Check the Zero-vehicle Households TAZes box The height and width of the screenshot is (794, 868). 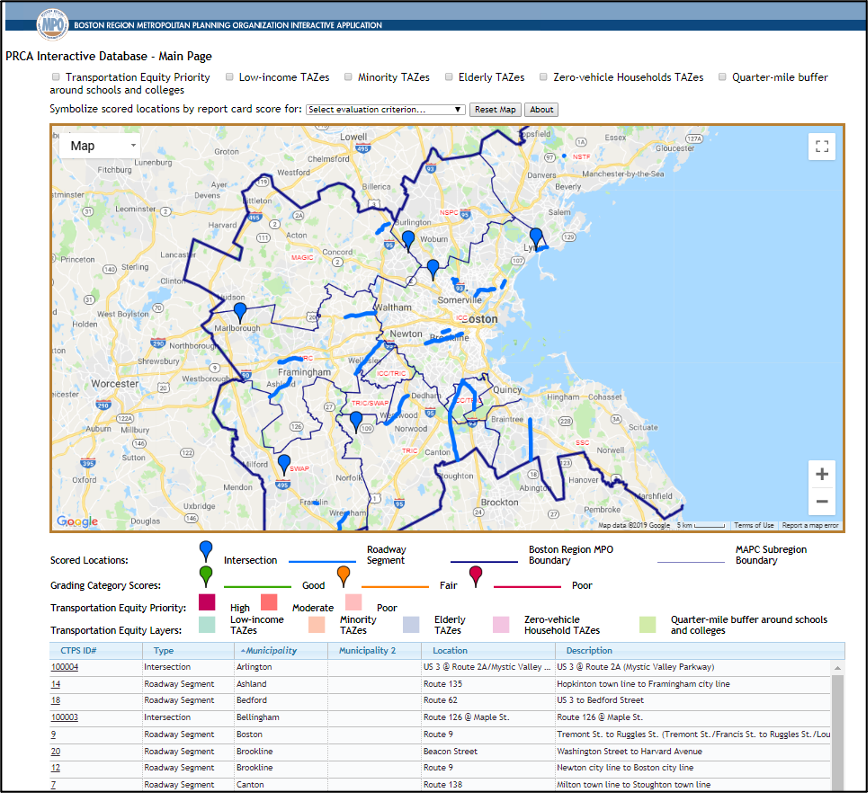tap(543, 77)
